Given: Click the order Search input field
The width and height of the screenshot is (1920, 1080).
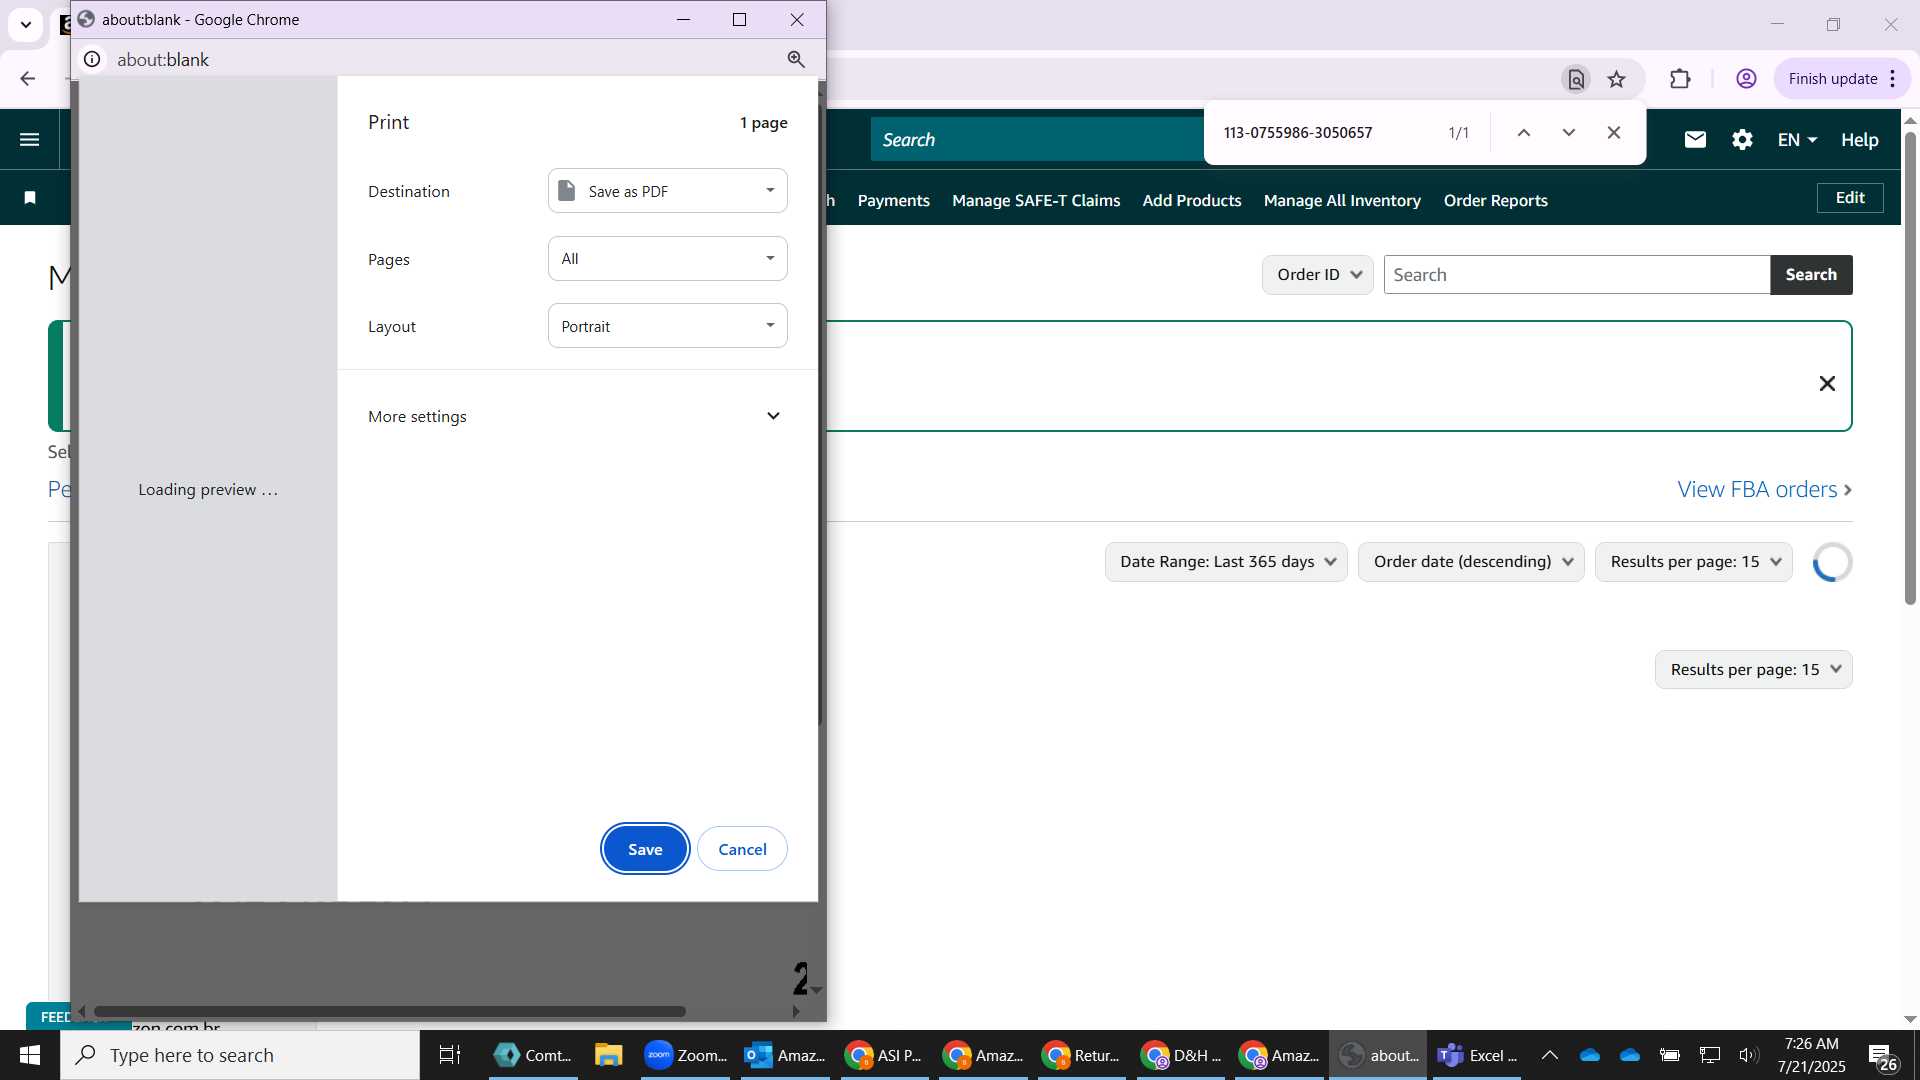Looking at the screenshot, I should (1577, 275).
